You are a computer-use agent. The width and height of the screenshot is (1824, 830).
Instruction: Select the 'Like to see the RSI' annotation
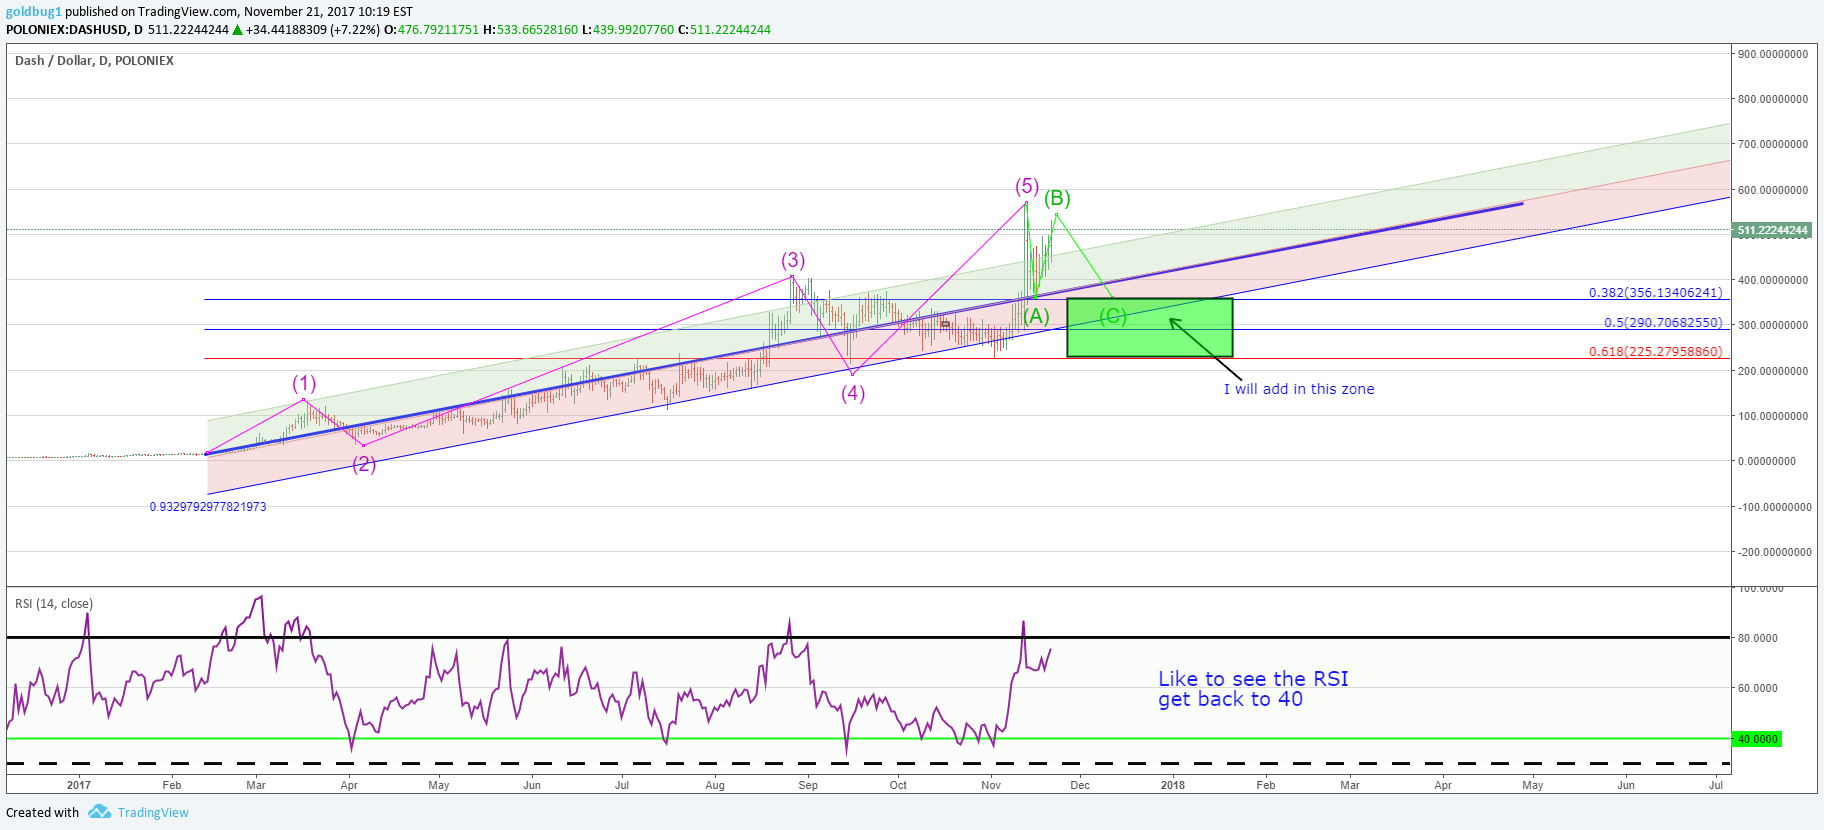point(1253,679)
